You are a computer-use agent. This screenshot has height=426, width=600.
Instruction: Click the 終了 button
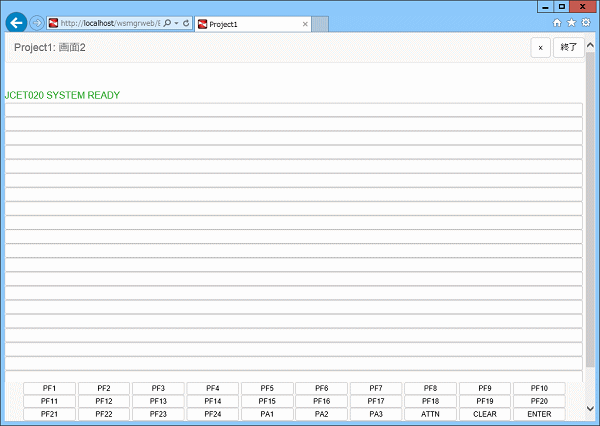pyautogui.click(x=568, y=47)
